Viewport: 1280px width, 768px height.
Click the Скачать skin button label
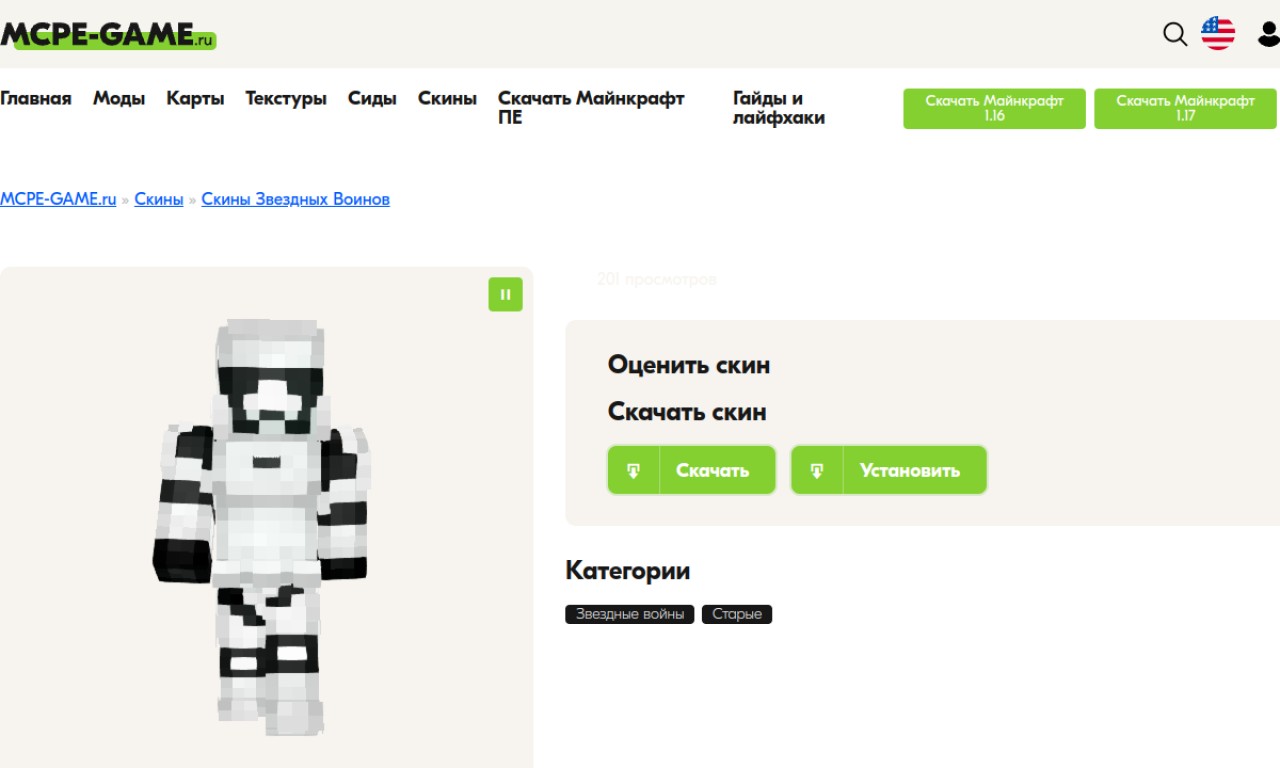[x=712, y=470]
